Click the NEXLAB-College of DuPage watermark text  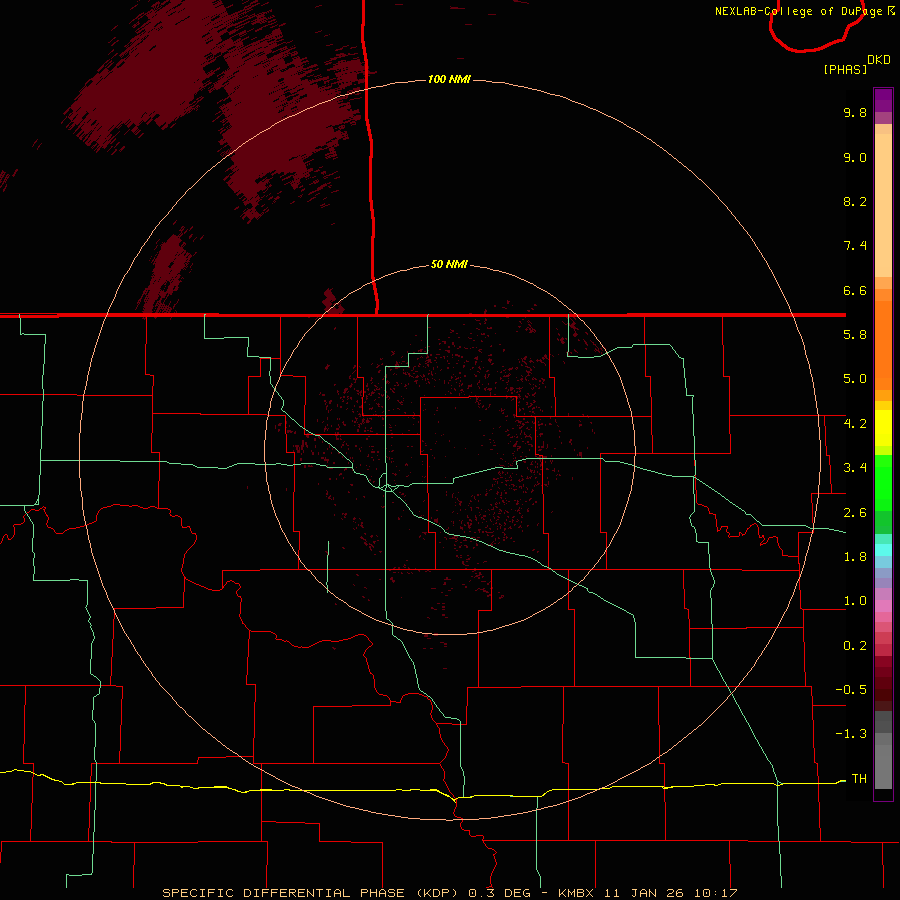tap(805, 11)
